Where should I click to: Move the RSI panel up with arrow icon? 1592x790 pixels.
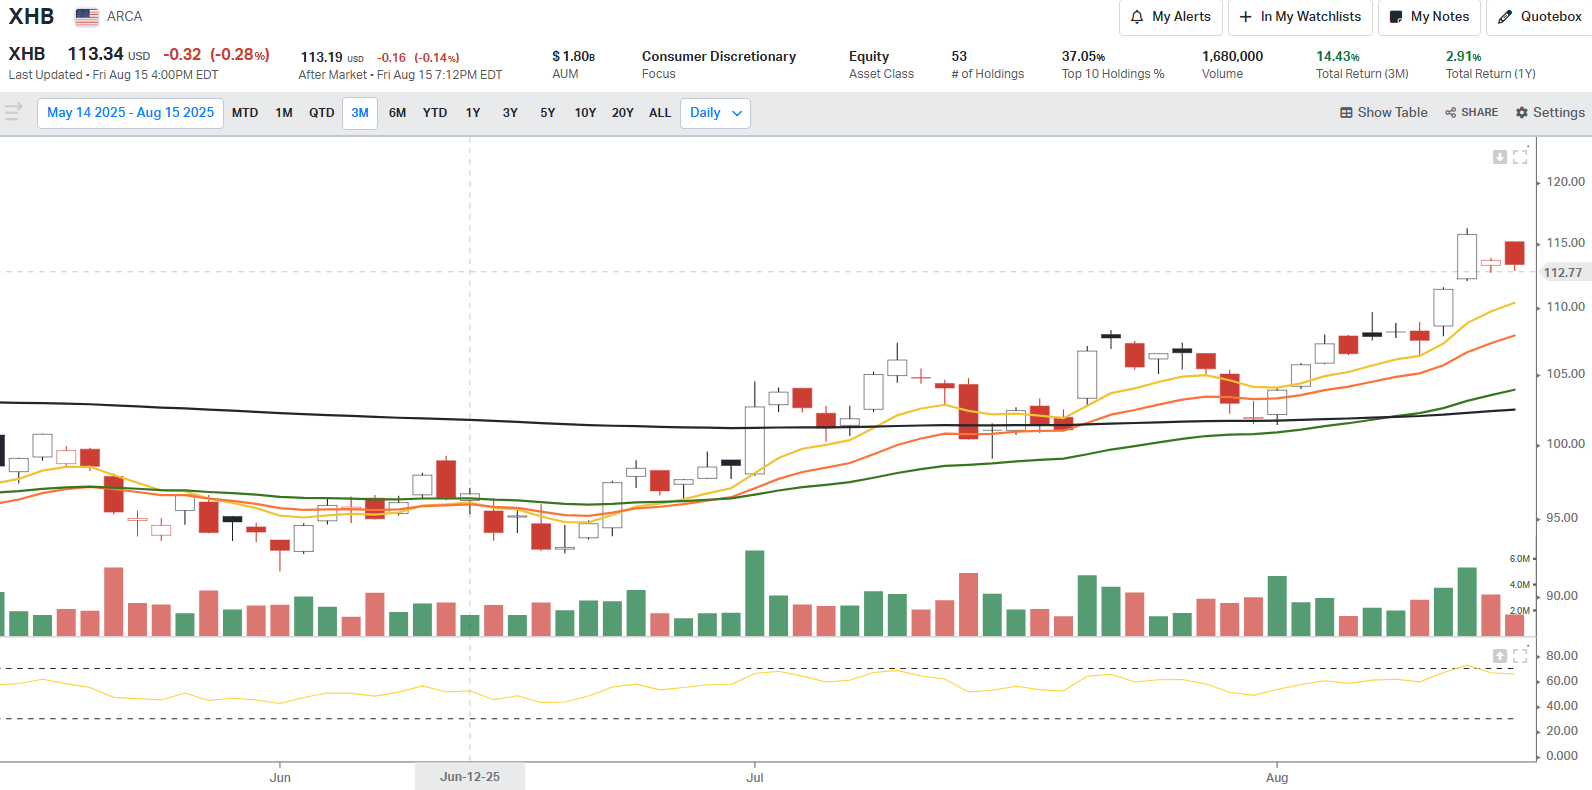click(1500, 656)
